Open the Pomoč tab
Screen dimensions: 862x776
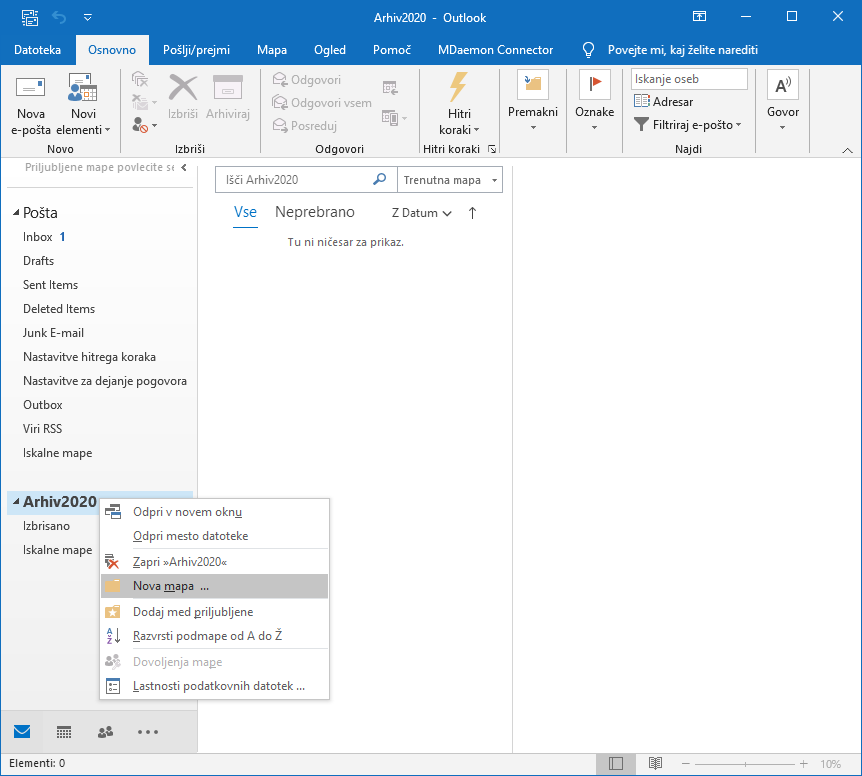coord(391,50)
